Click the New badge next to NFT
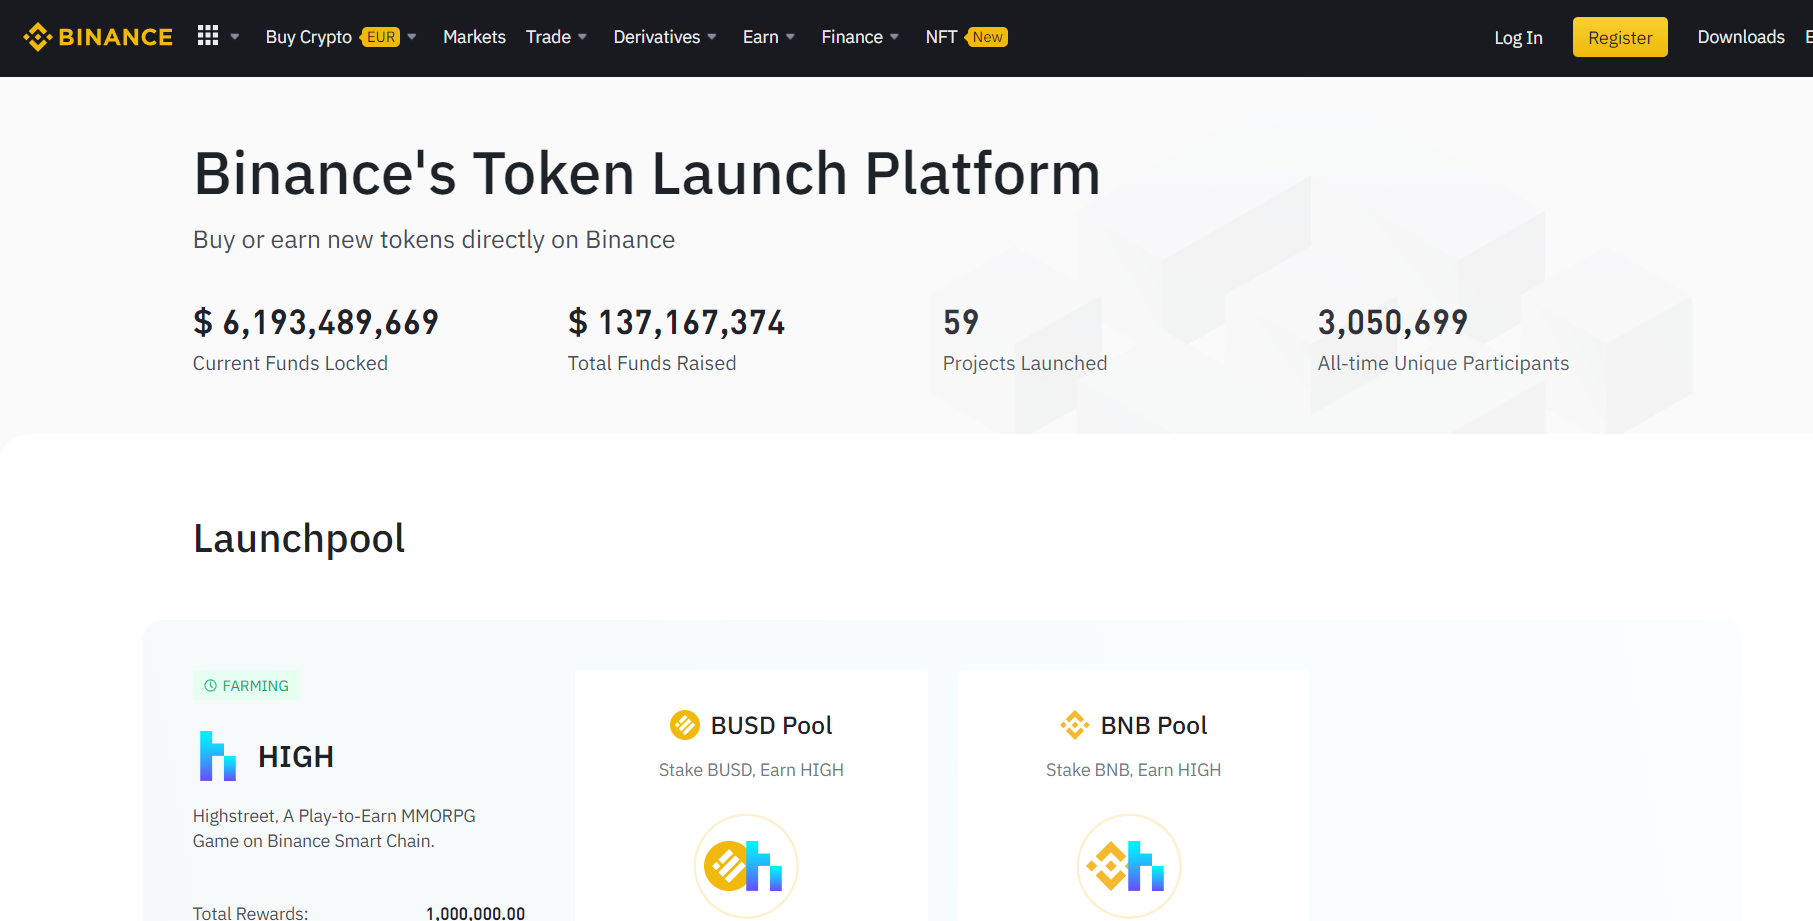This screenshot has width=1813, height=921. point(987,37)
